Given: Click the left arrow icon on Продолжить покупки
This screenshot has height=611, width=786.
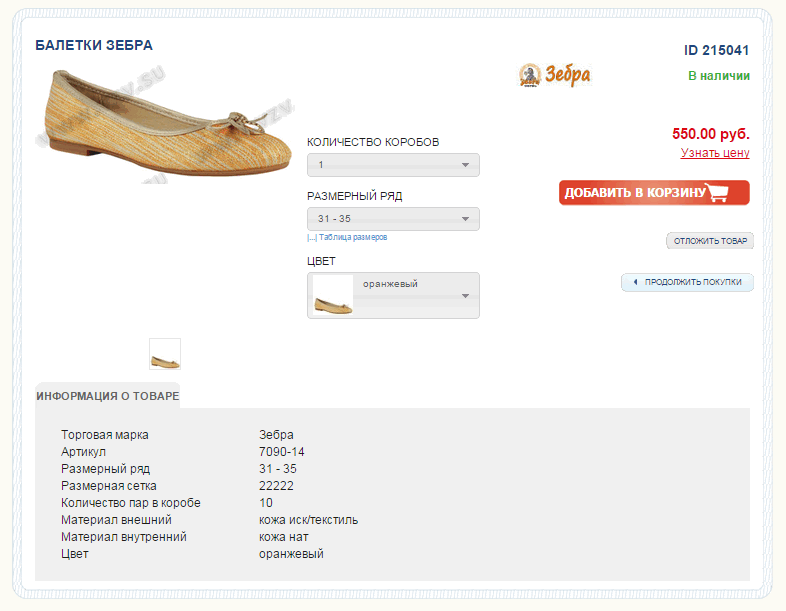Looking at the screenshot, I should tap(635, 283).
